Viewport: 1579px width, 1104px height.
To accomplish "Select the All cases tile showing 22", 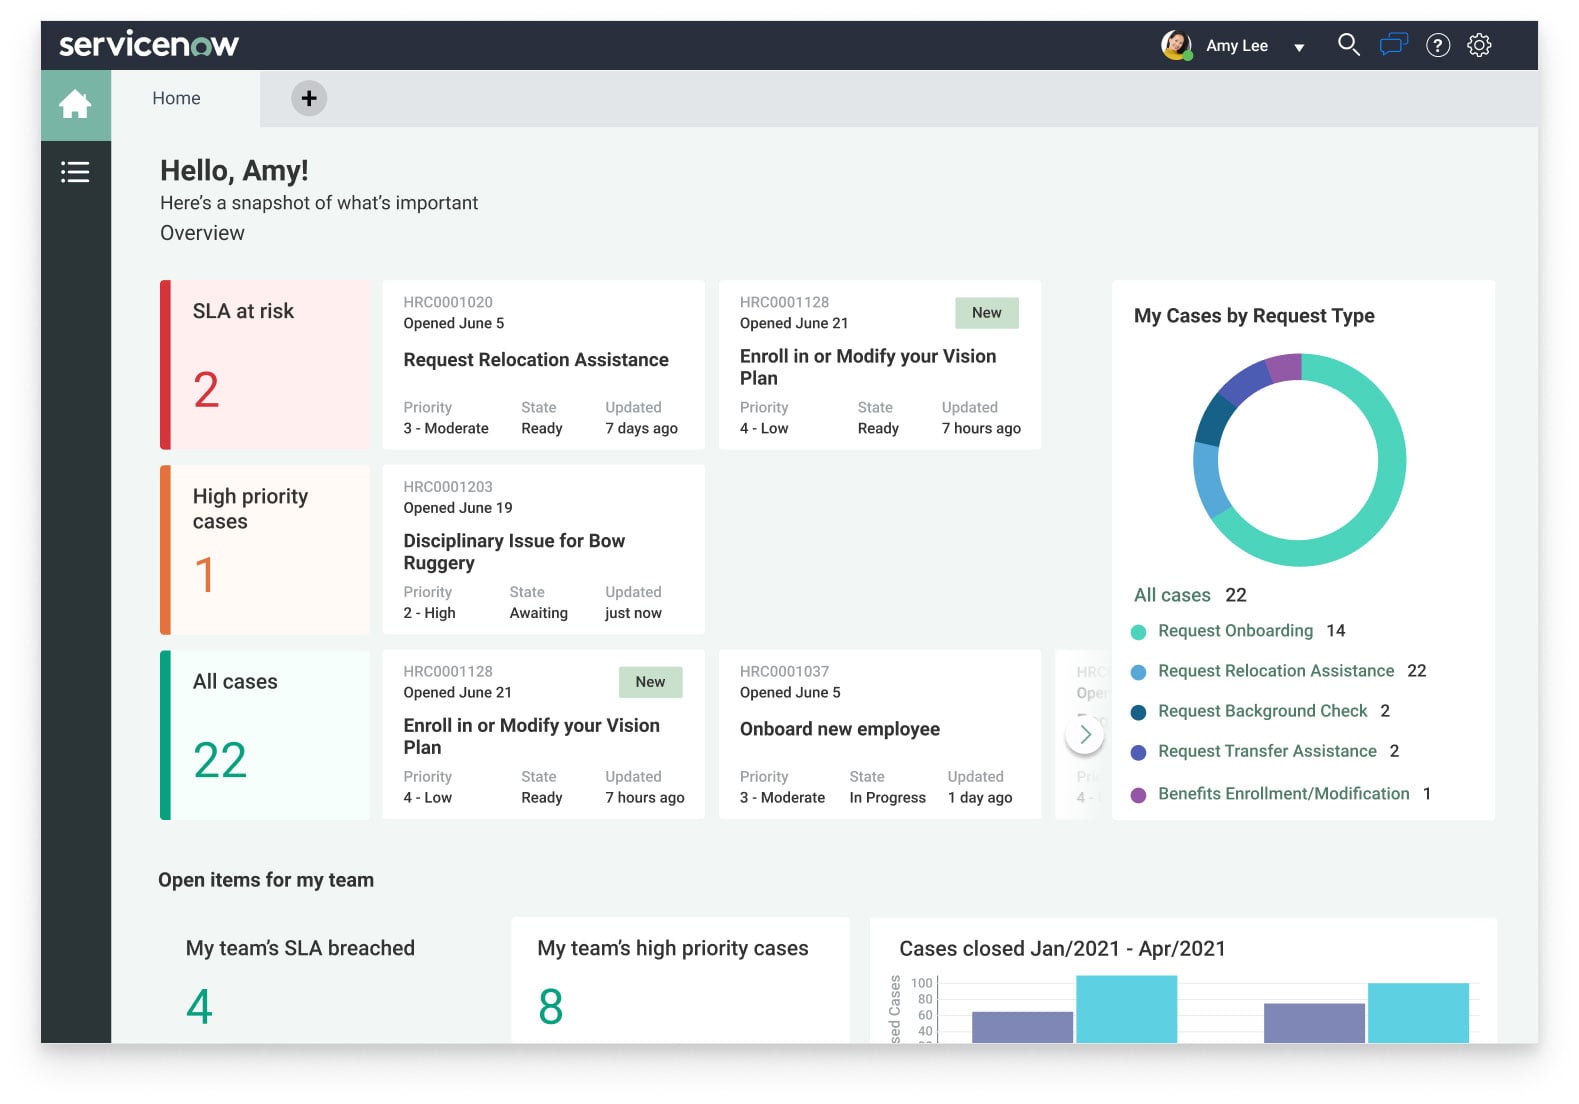I will (265, 735).
